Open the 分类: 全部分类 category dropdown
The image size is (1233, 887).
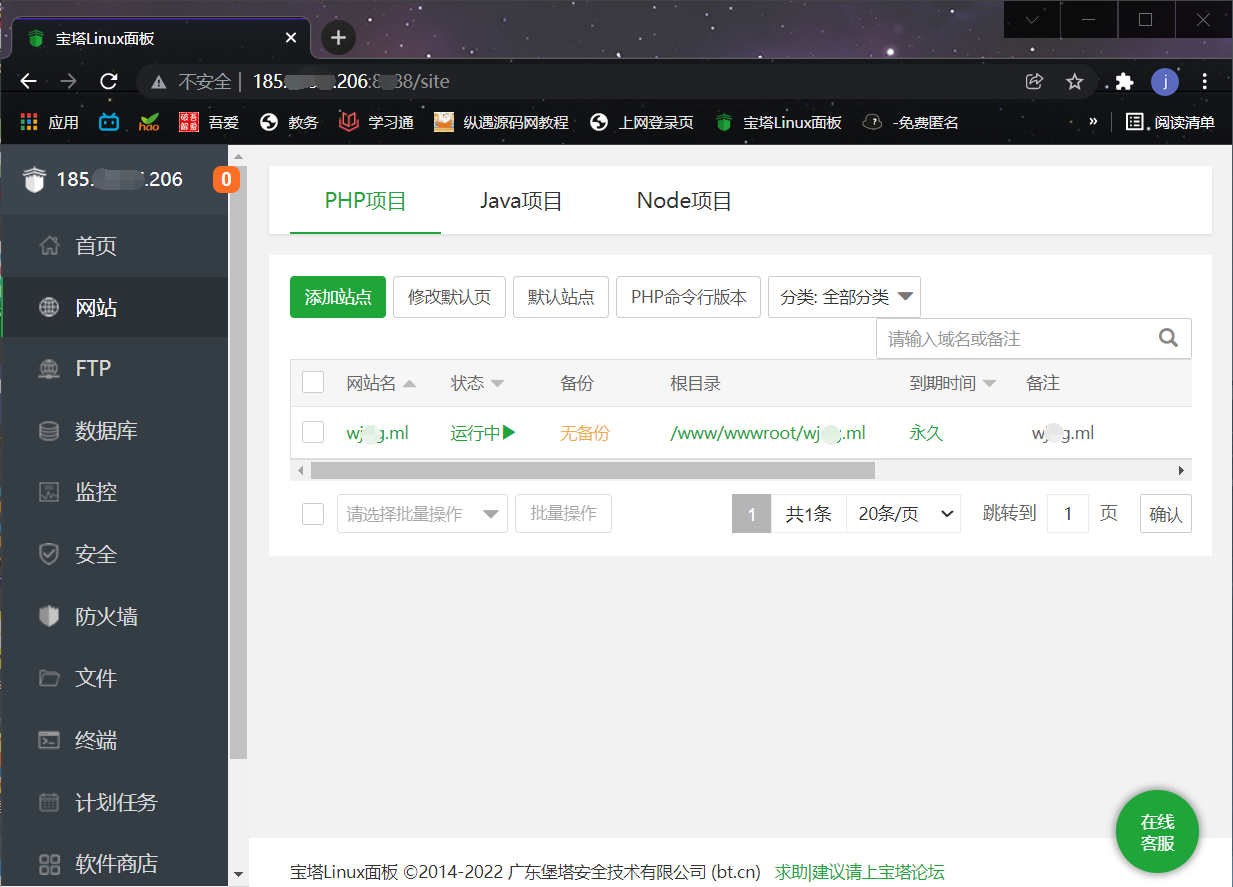844,297
